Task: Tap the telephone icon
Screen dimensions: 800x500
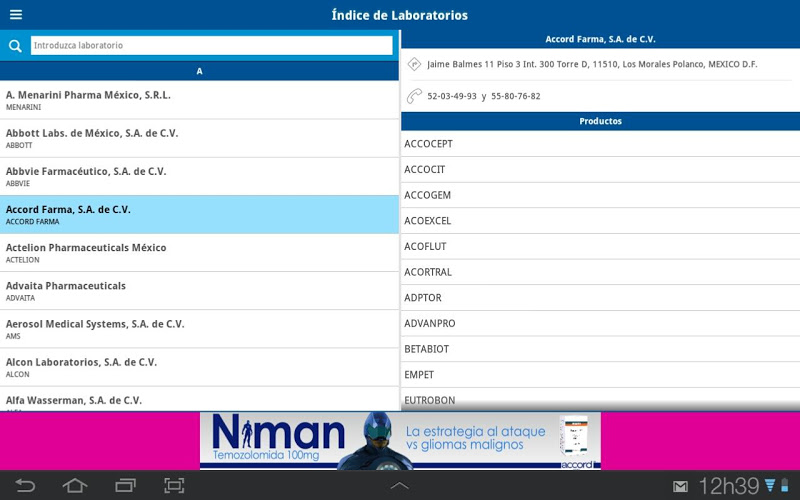Action: click(x=414, y=96)
